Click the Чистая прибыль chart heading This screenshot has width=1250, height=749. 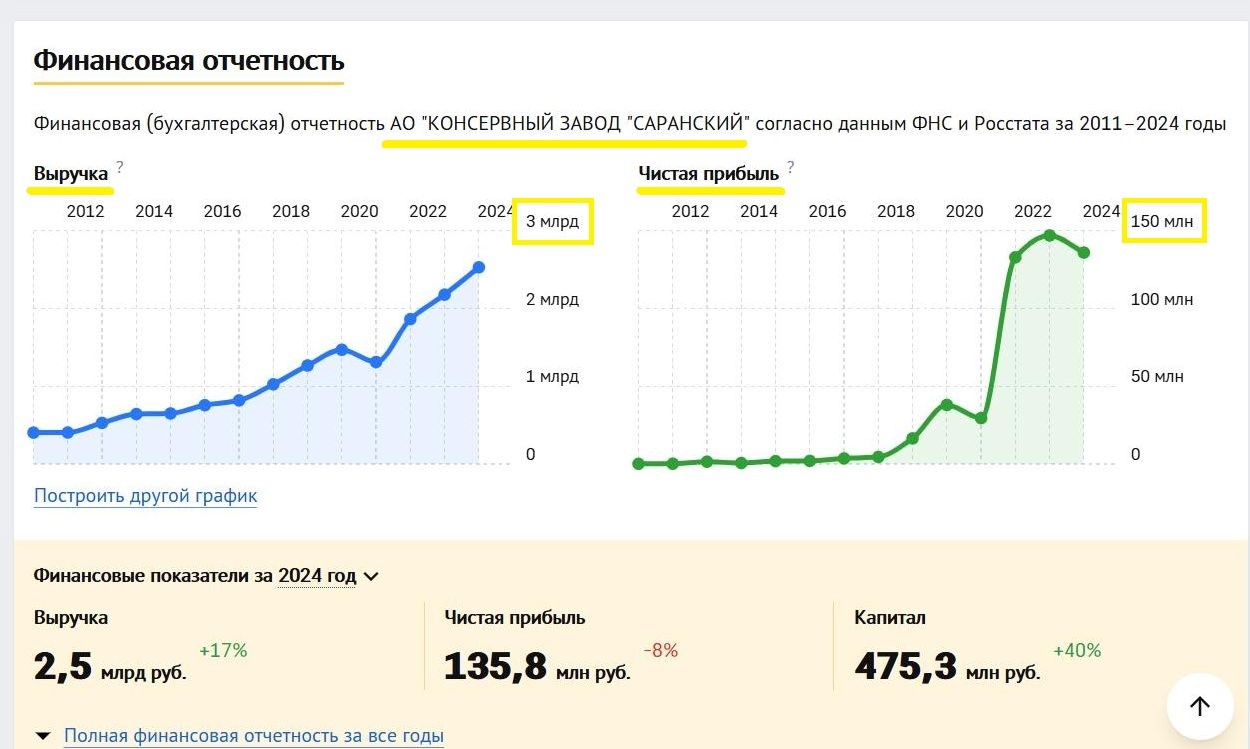[709, 174]
